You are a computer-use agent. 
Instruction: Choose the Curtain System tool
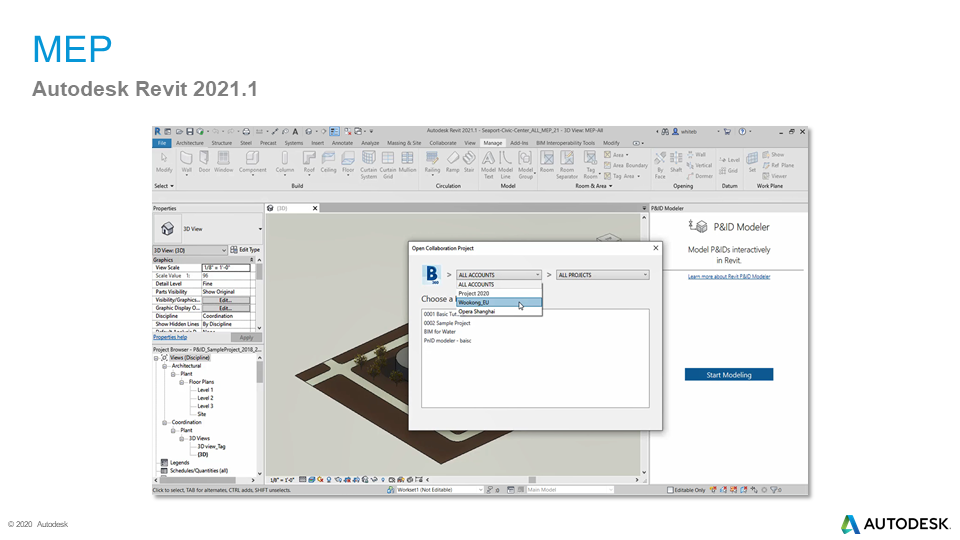point(369,165)
